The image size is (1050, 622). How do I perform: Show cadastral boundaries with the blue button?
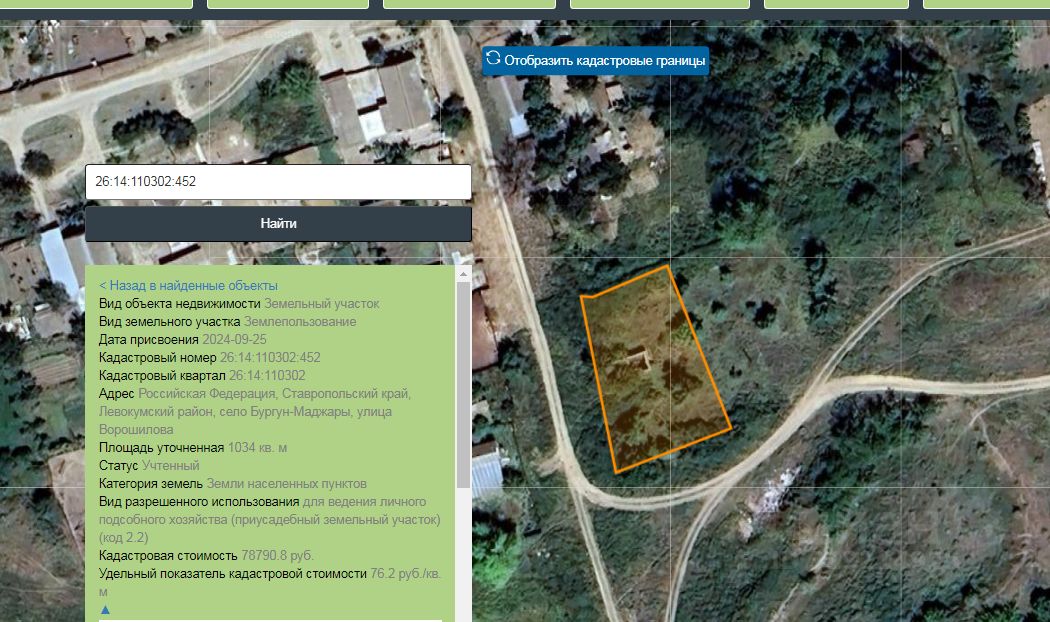tap(595, 60)
